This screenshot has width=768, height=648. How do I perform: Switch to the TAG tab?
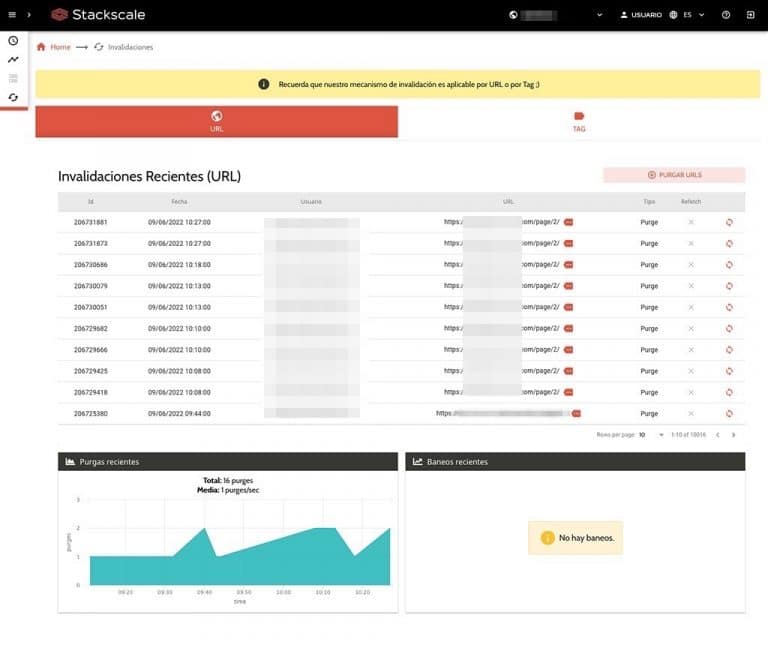578,122
